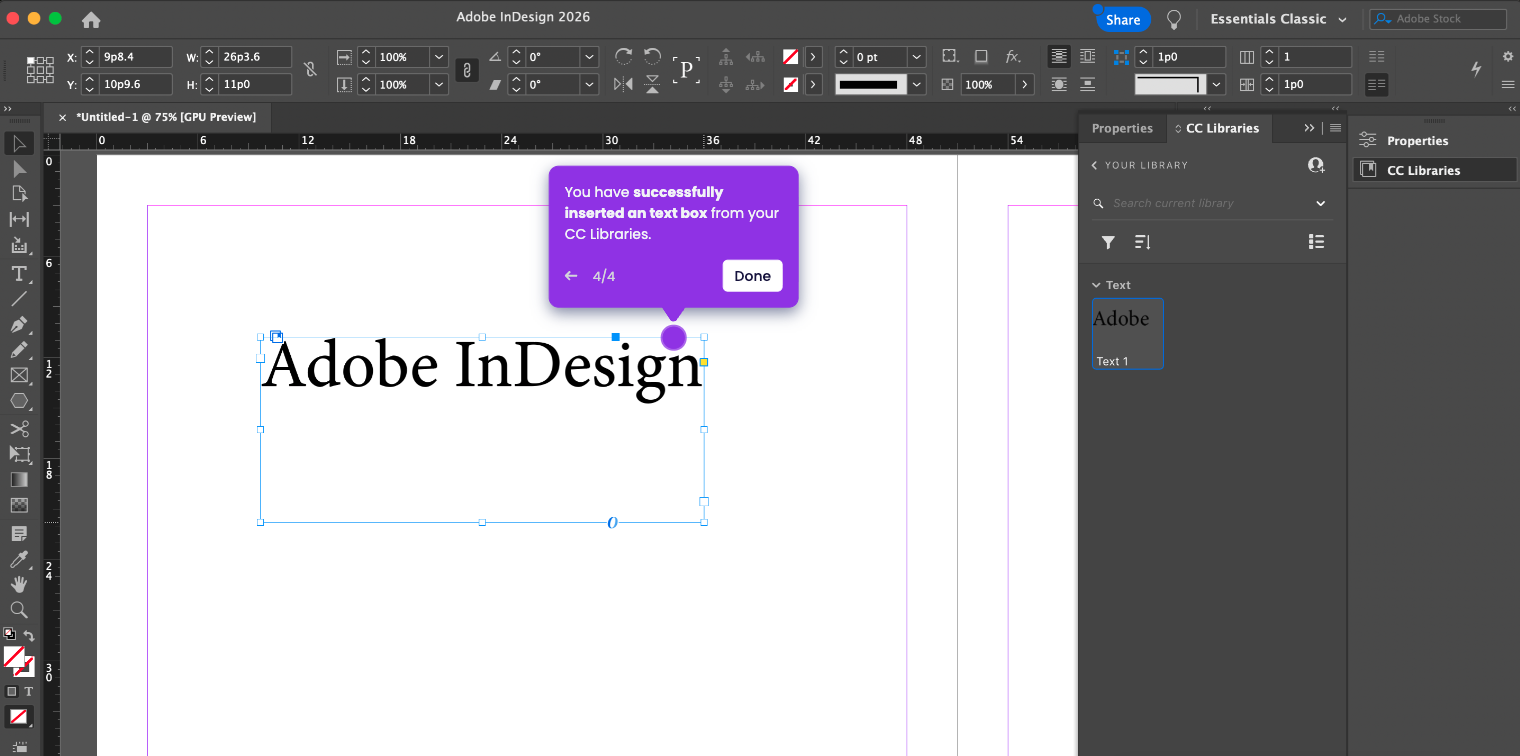Click the Text 1 library thumbnail
Viewport: 1520px width, 756px height.
[1127, 333]
